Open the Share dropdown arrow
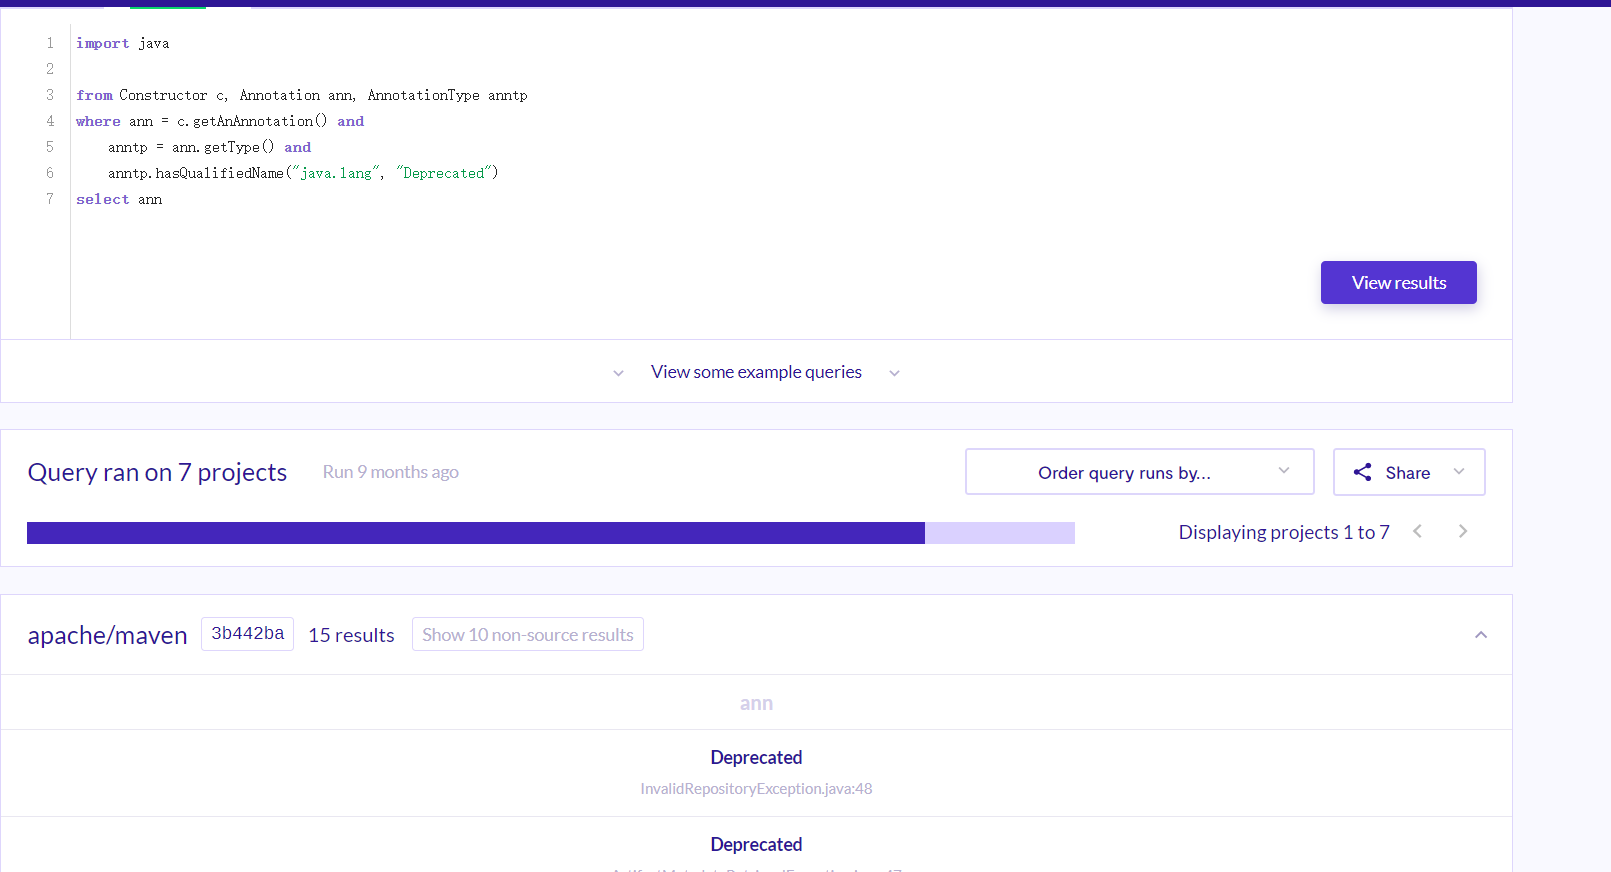This screenshot has width=1611, height=872. [x=1459, y=472]
